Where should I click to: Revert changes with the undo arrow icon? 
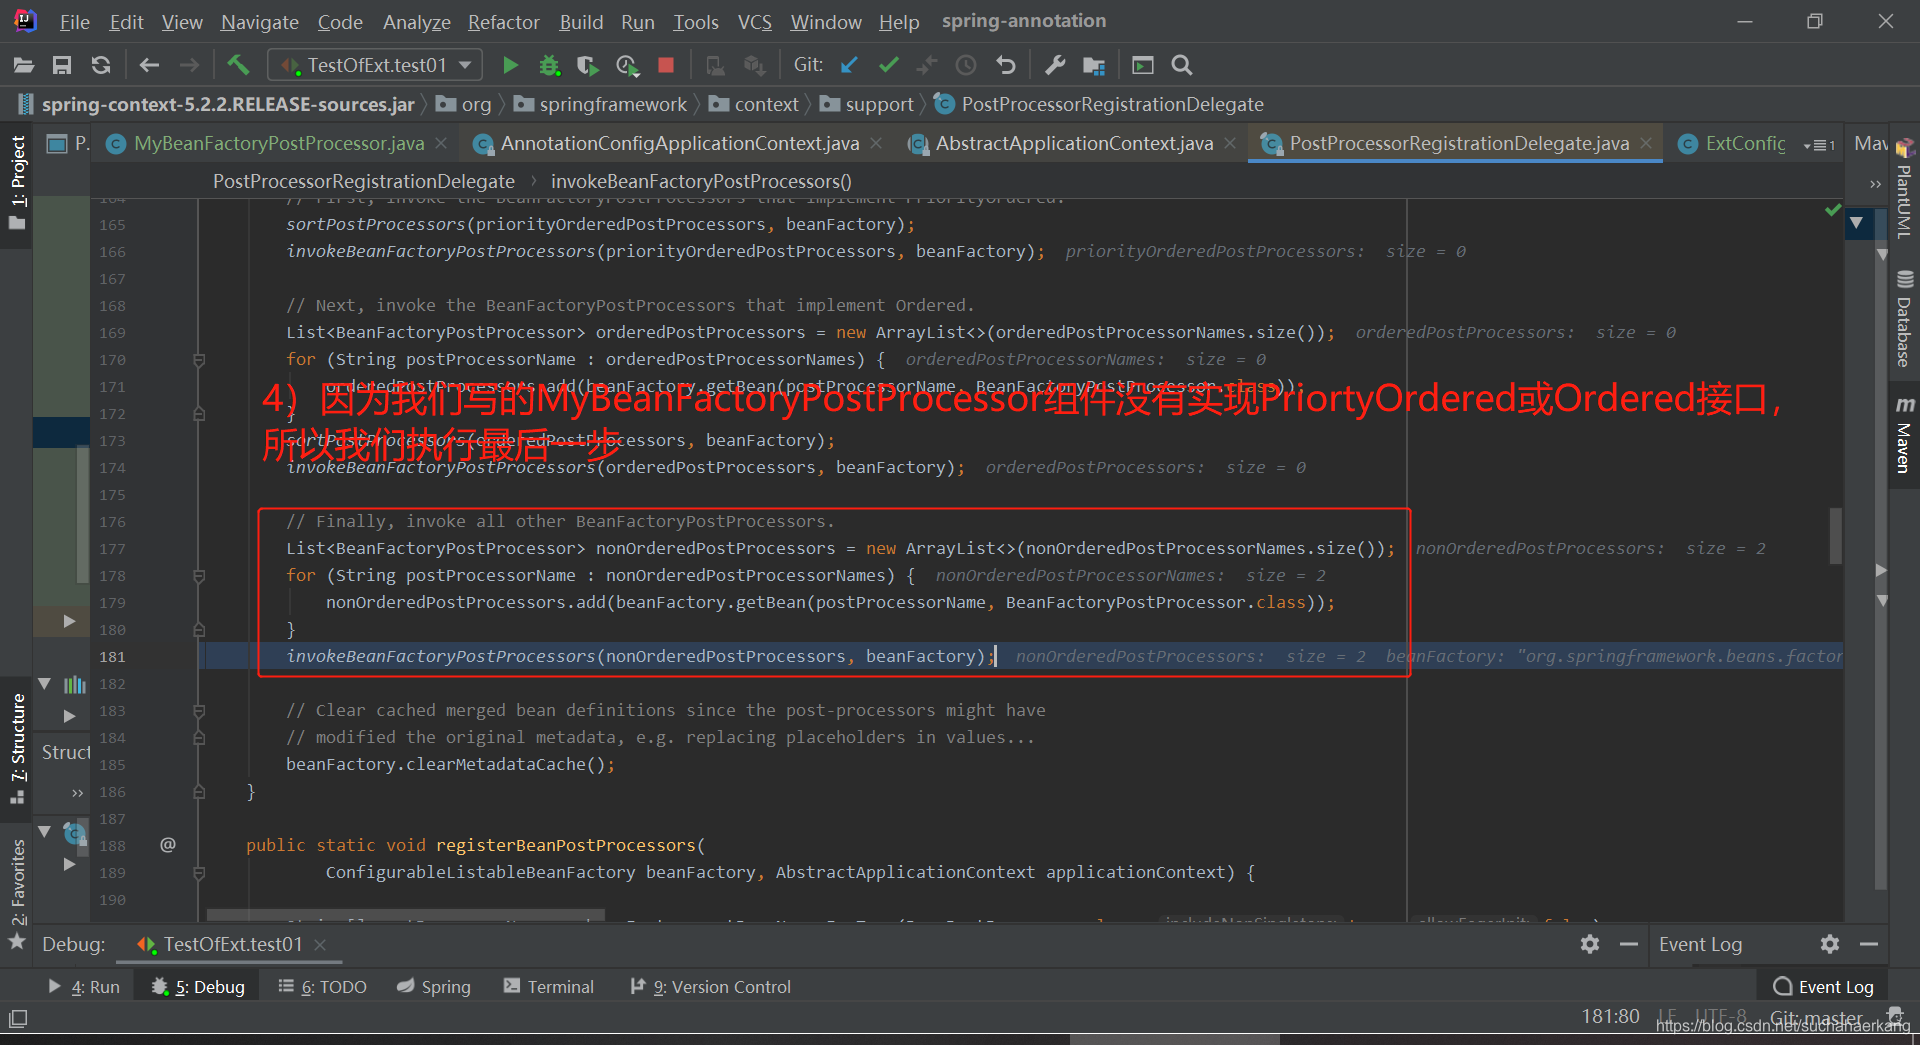click(1006, 65)
